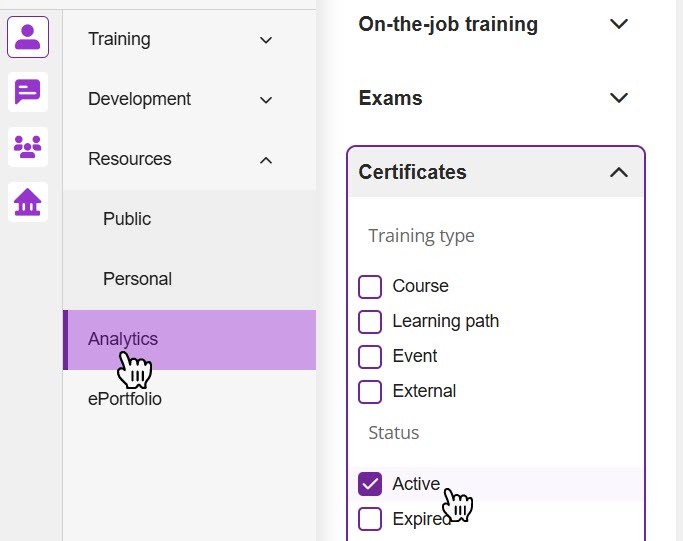The image size is (683, 541).
Task: Expand the Training menu chevron
Action: pyautogui.click(x=266, y=40)
